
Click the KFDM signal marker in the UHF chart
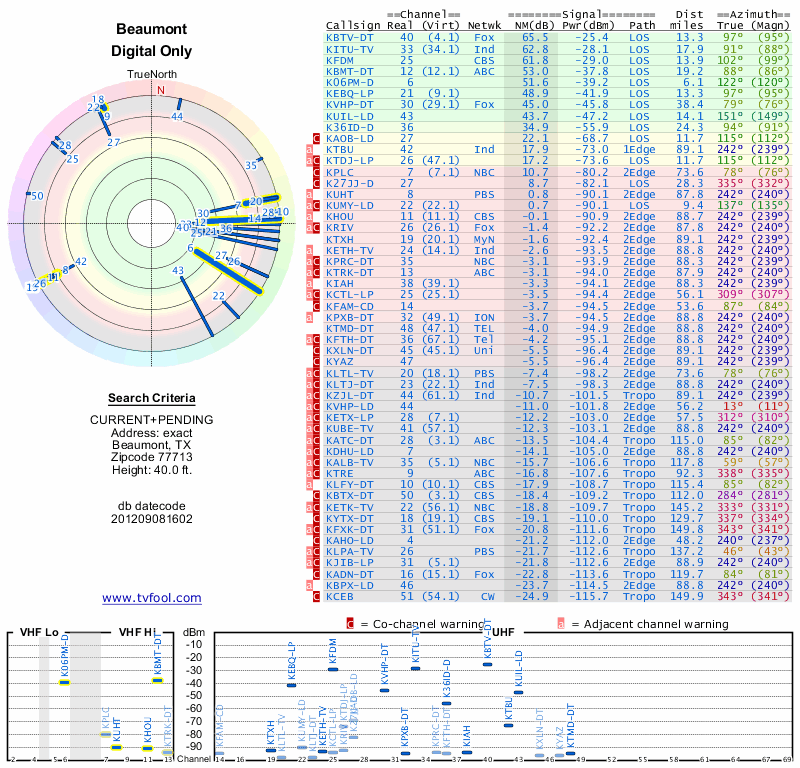(x=333, y=670)
